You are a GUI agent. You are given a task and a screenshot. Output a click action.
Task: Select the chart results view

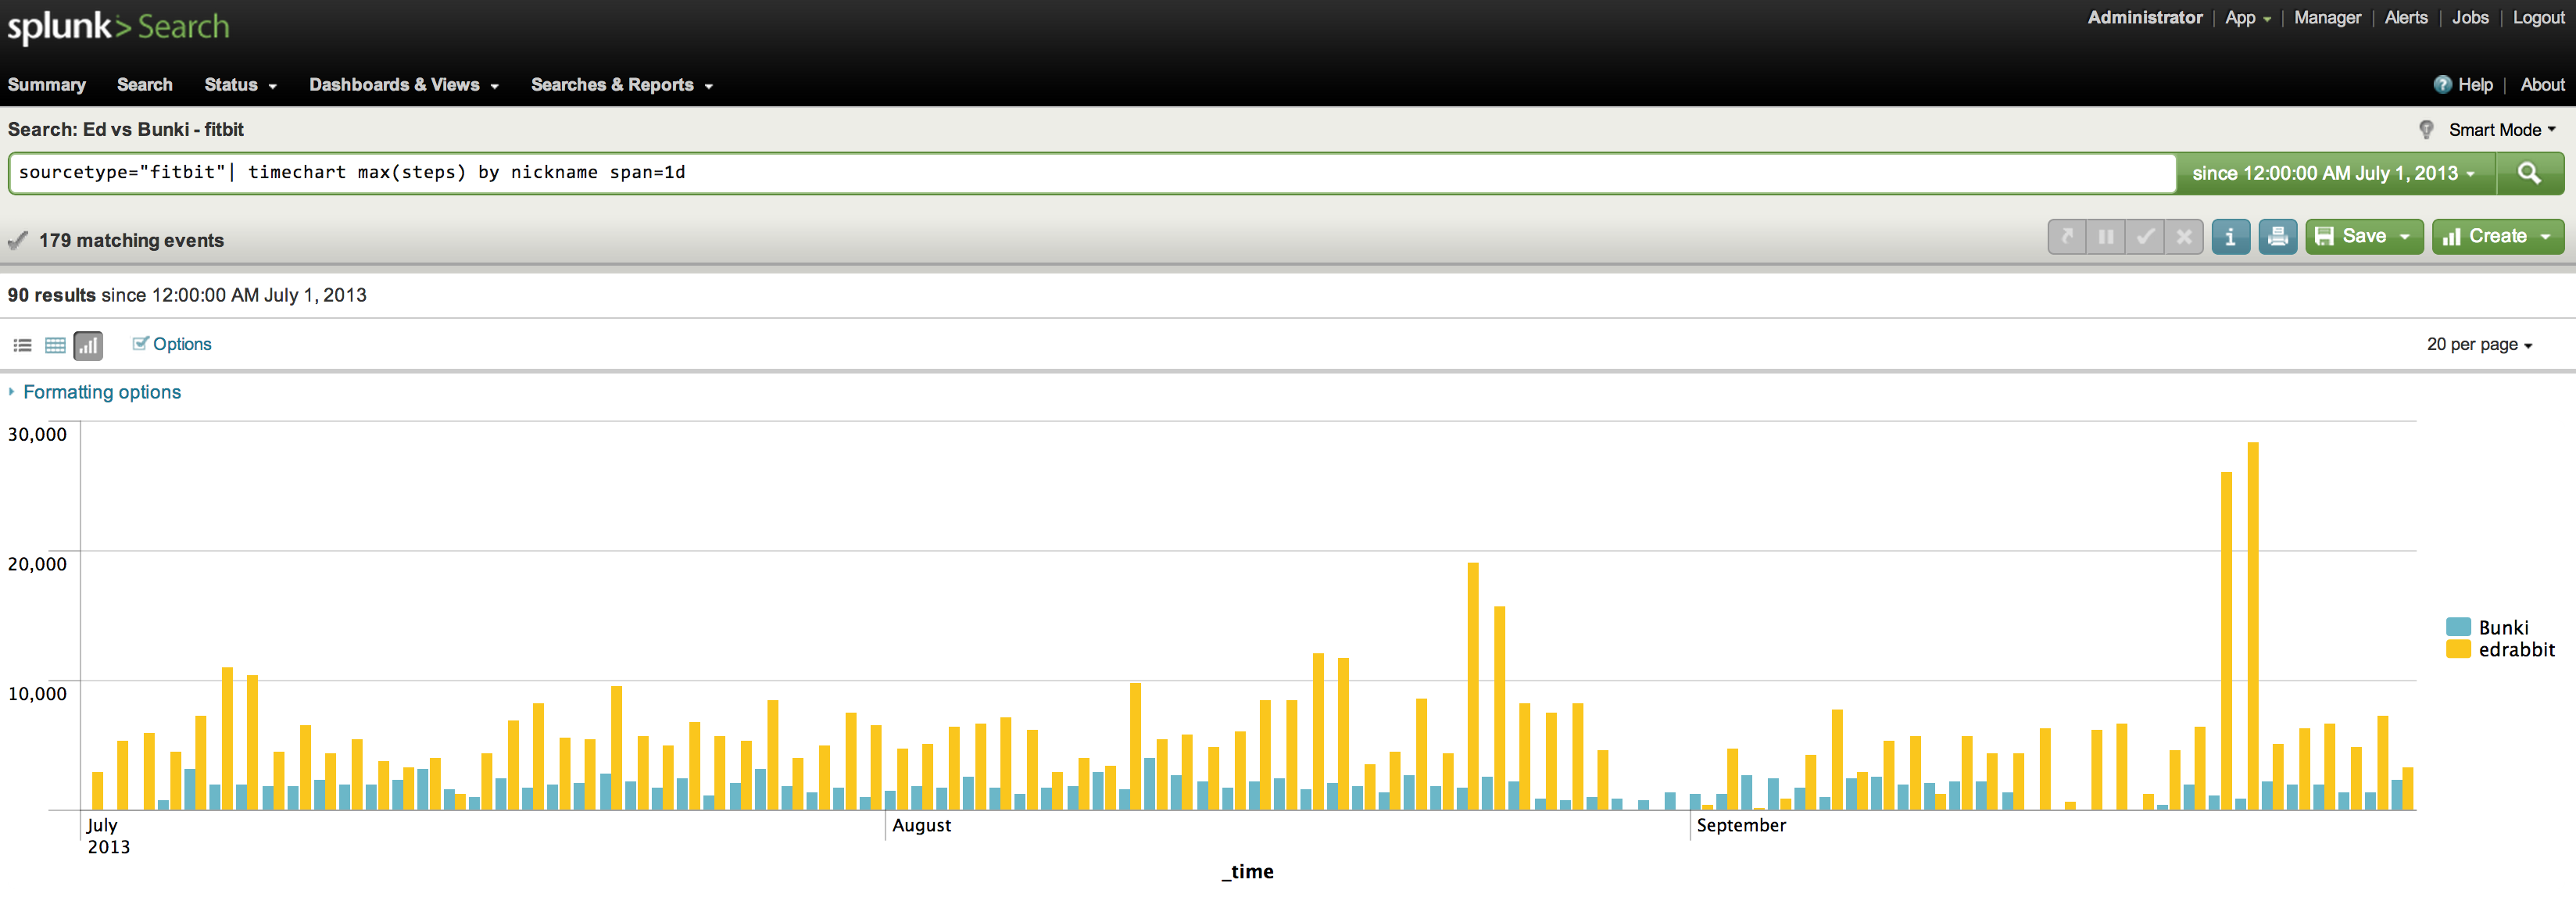tap(88, 346)
